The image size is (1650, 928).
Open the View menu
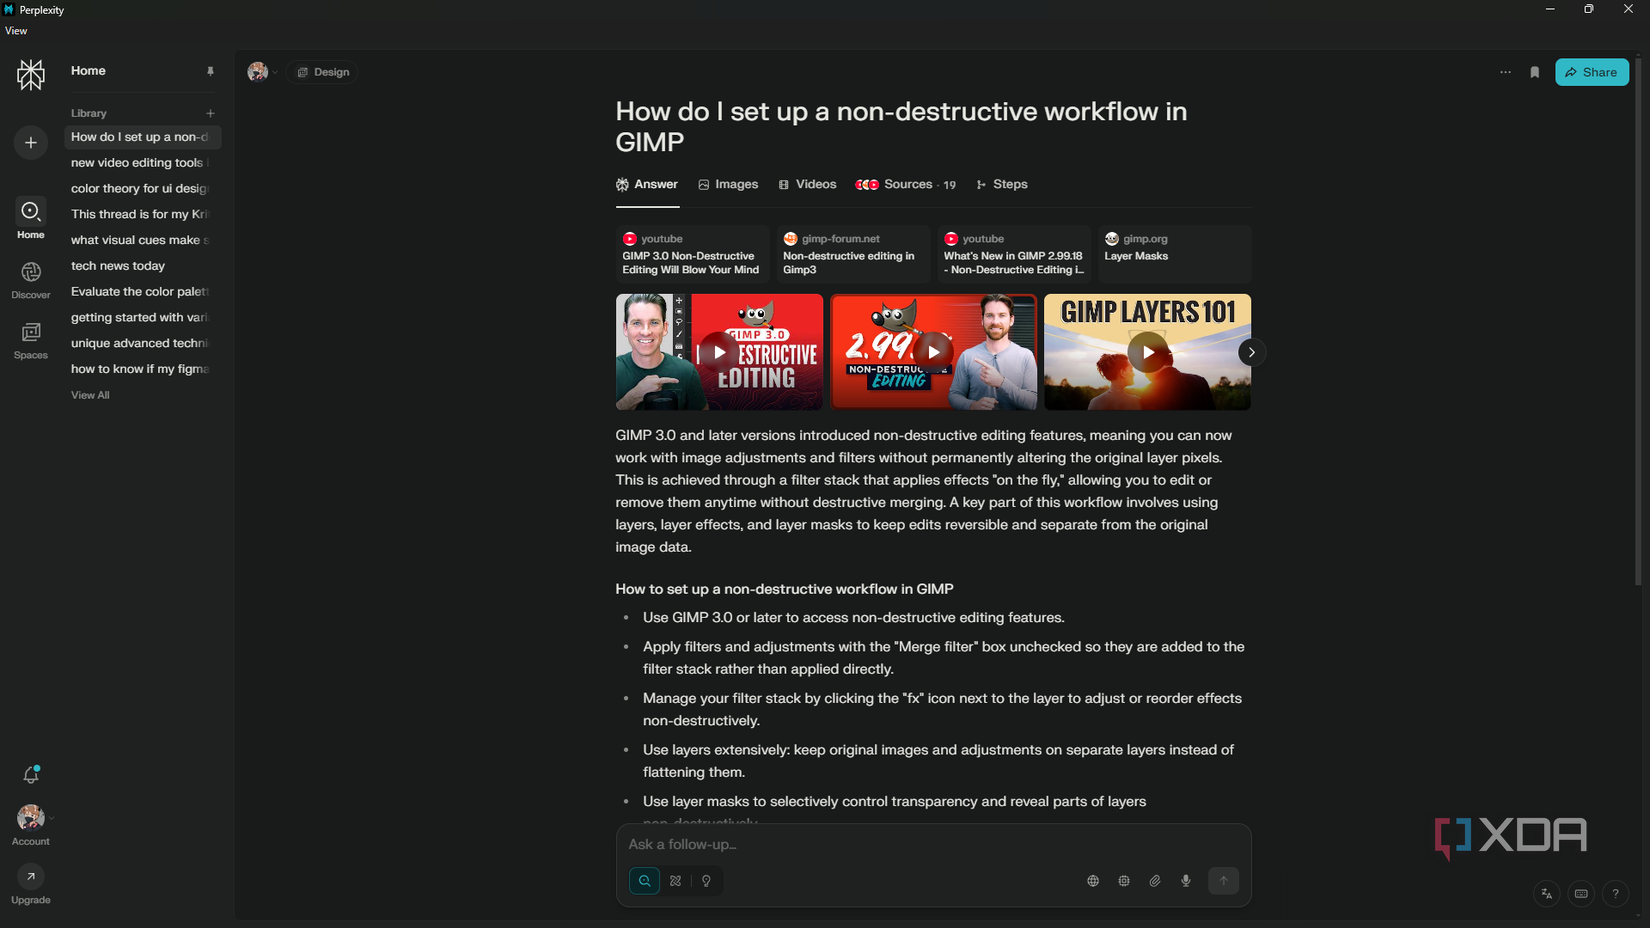(x=16, y=31)
